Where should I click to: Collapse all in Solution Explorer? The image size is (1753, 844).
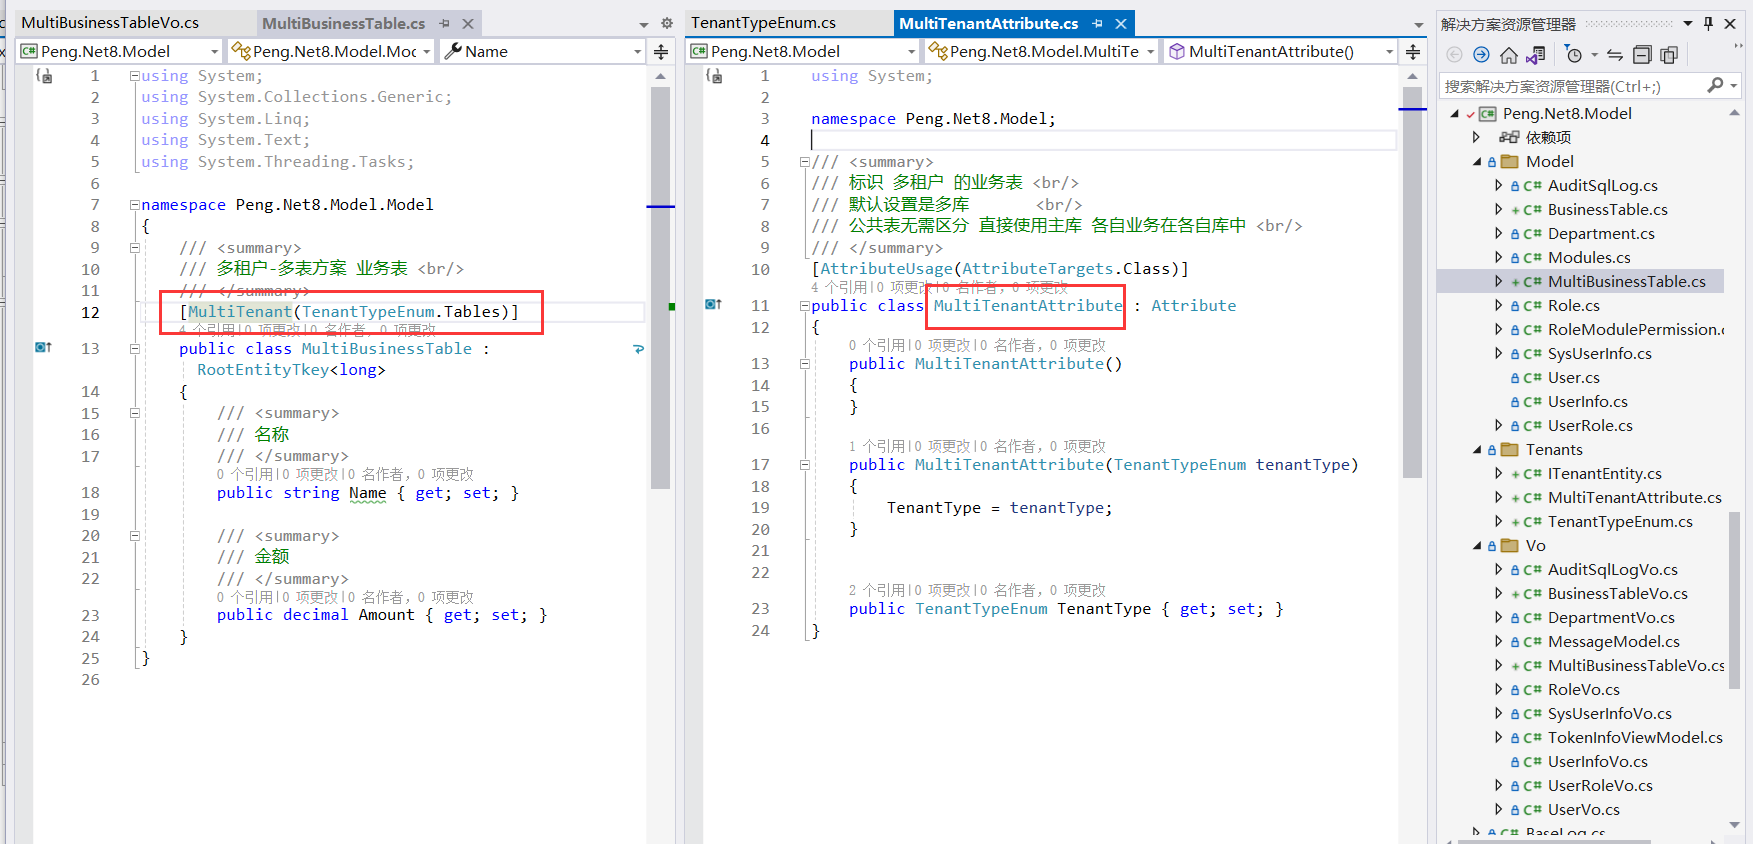pyautogui.click(x=1642, y=55)
